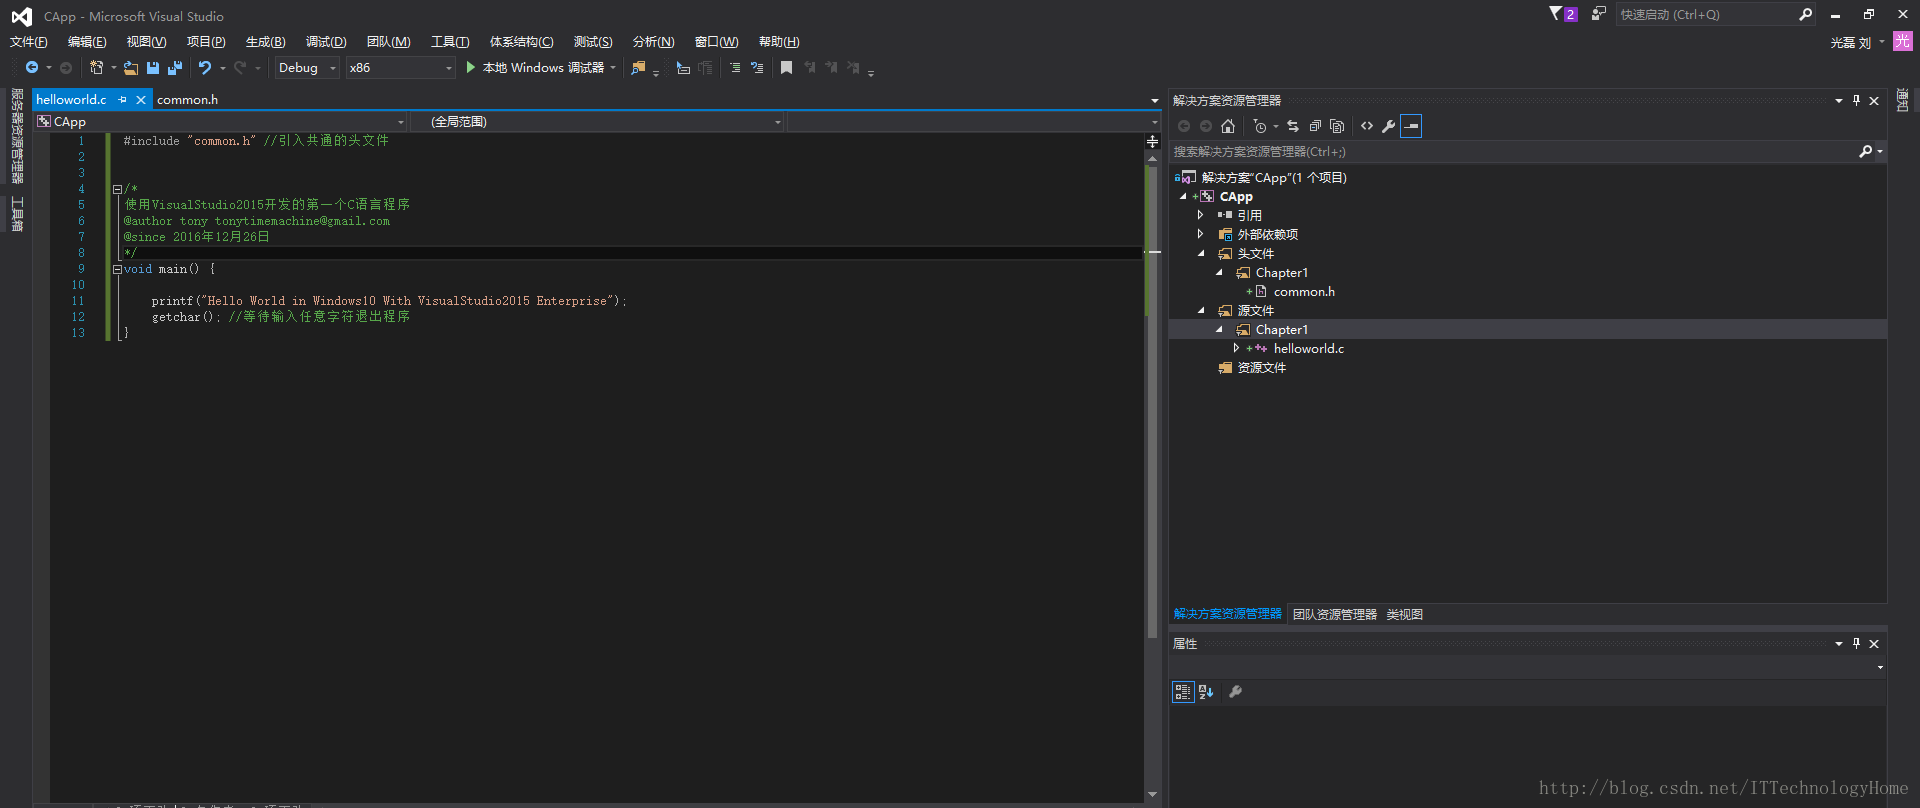This screenshot has height=808, width=1920.
Task: Click the Navigate Backward toolbar arrow
Action: click(x=32, y=68)
